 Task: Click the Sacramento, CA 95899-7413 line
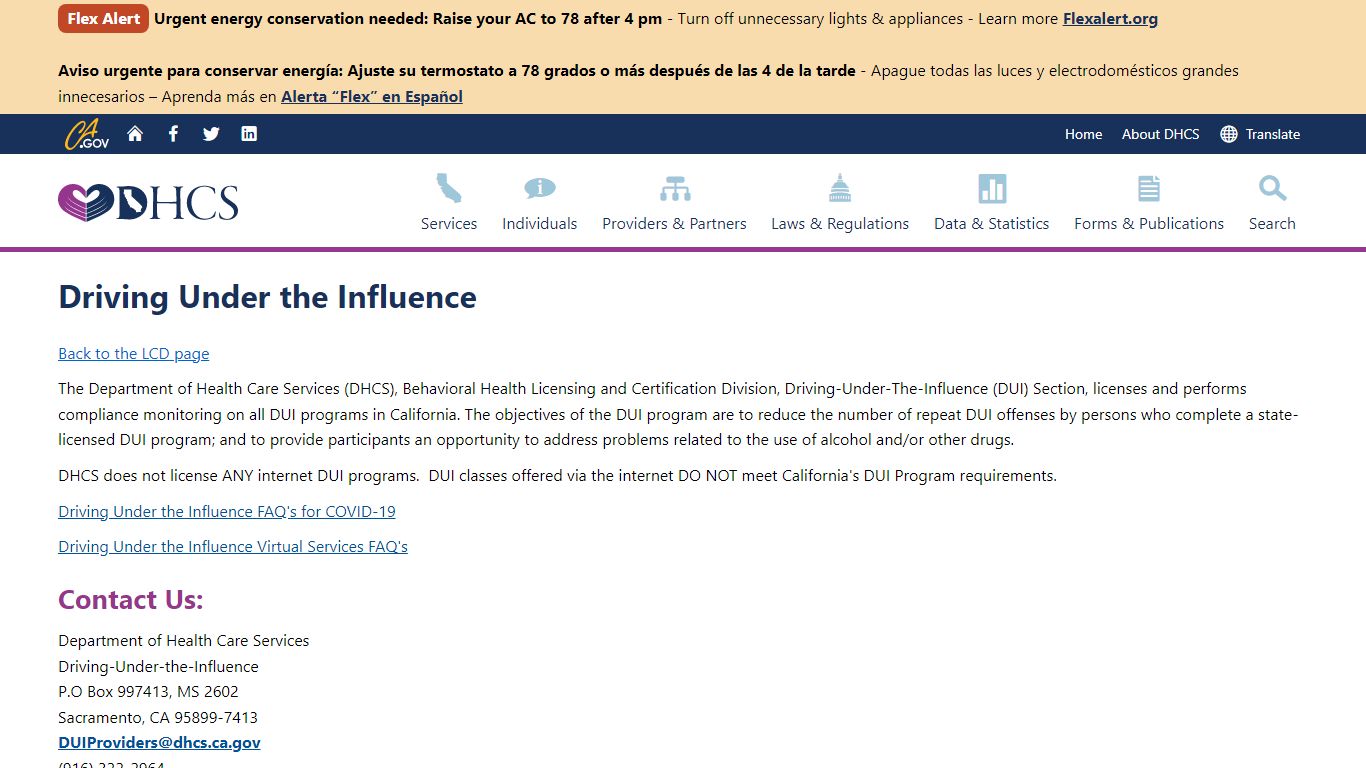tap(158, 718)
